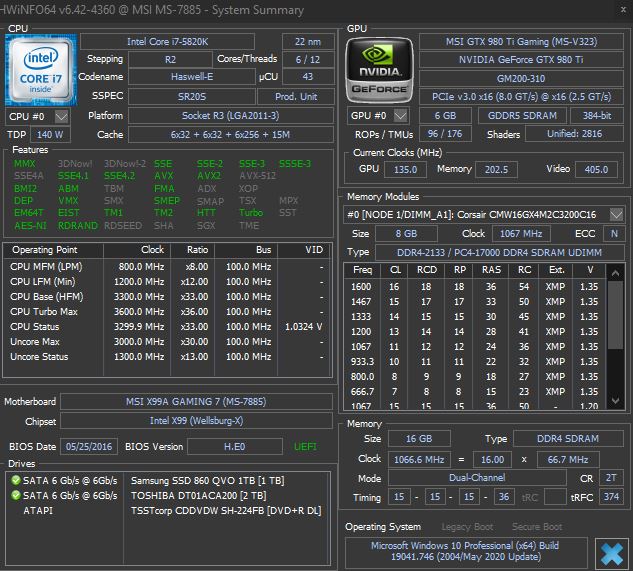Click the Dual-Channel mode field
This screenshot has width=633, height=571.
[477, 478]
